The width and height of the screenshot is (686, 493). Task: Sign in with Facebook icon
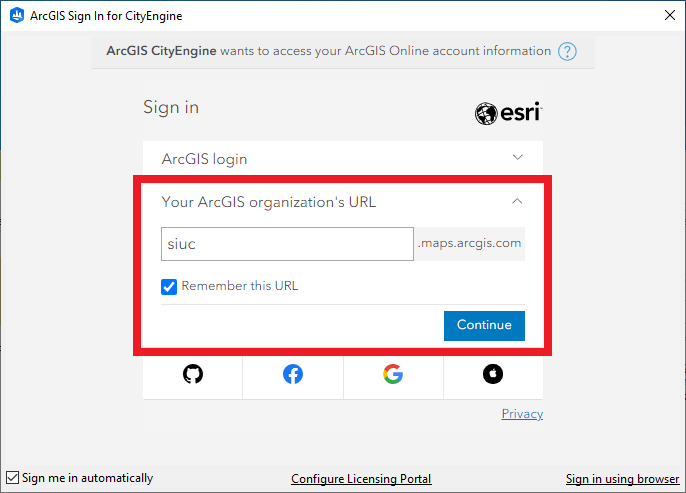click(x=293, y=374)
